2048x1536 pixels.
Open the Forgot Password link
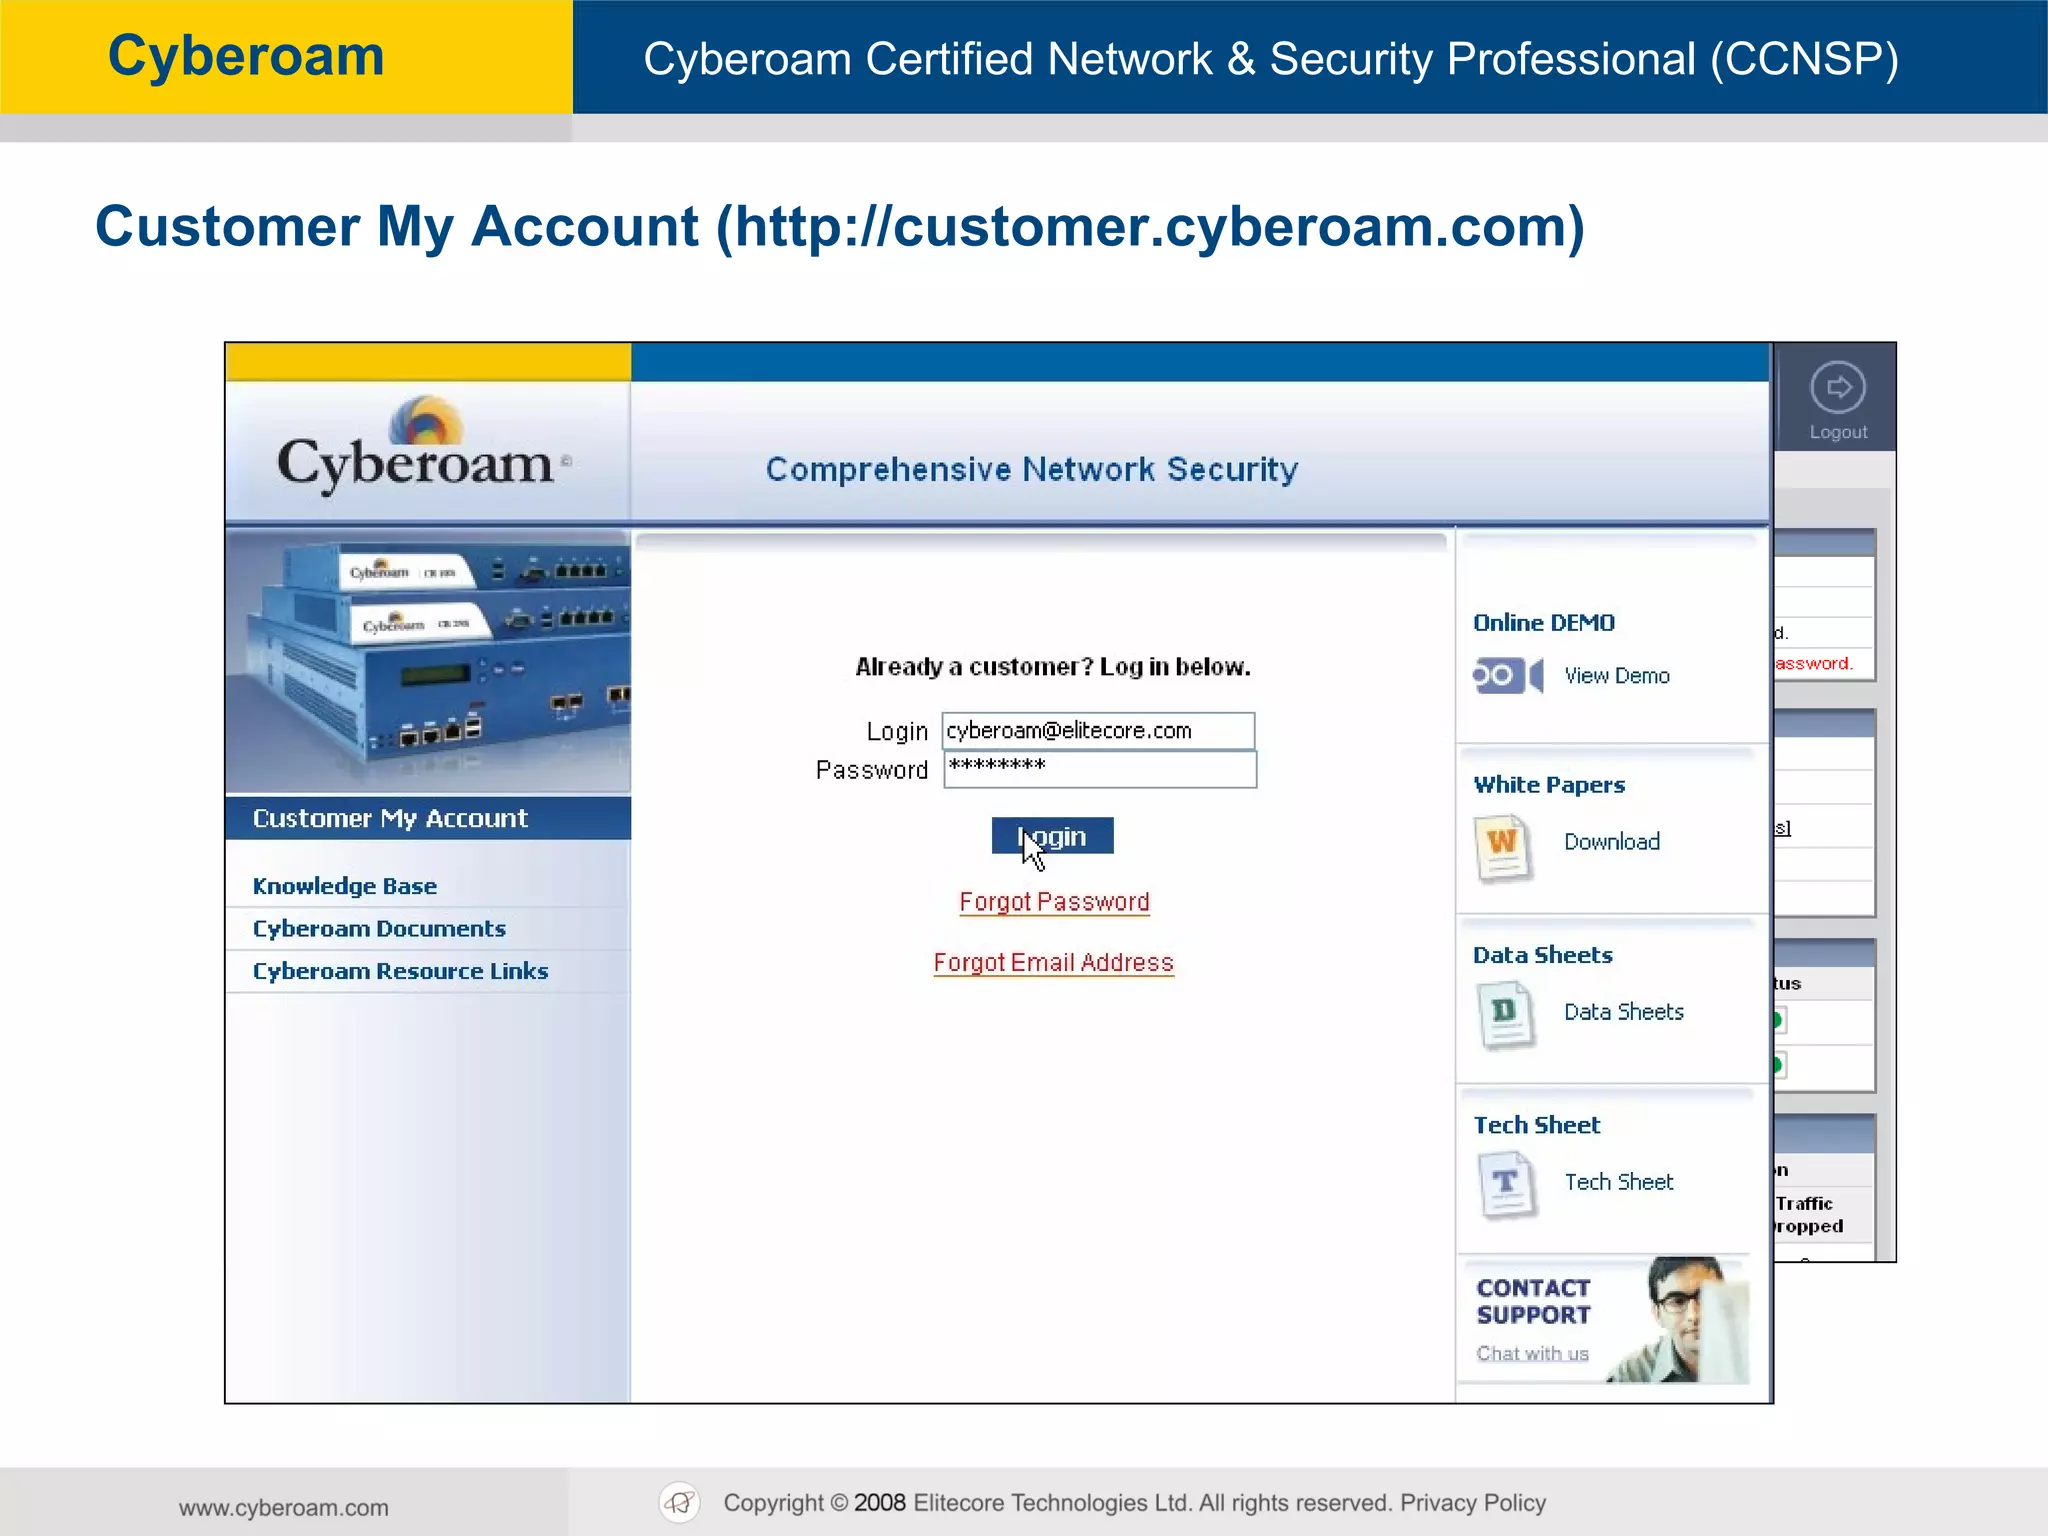coord(1054,902)
